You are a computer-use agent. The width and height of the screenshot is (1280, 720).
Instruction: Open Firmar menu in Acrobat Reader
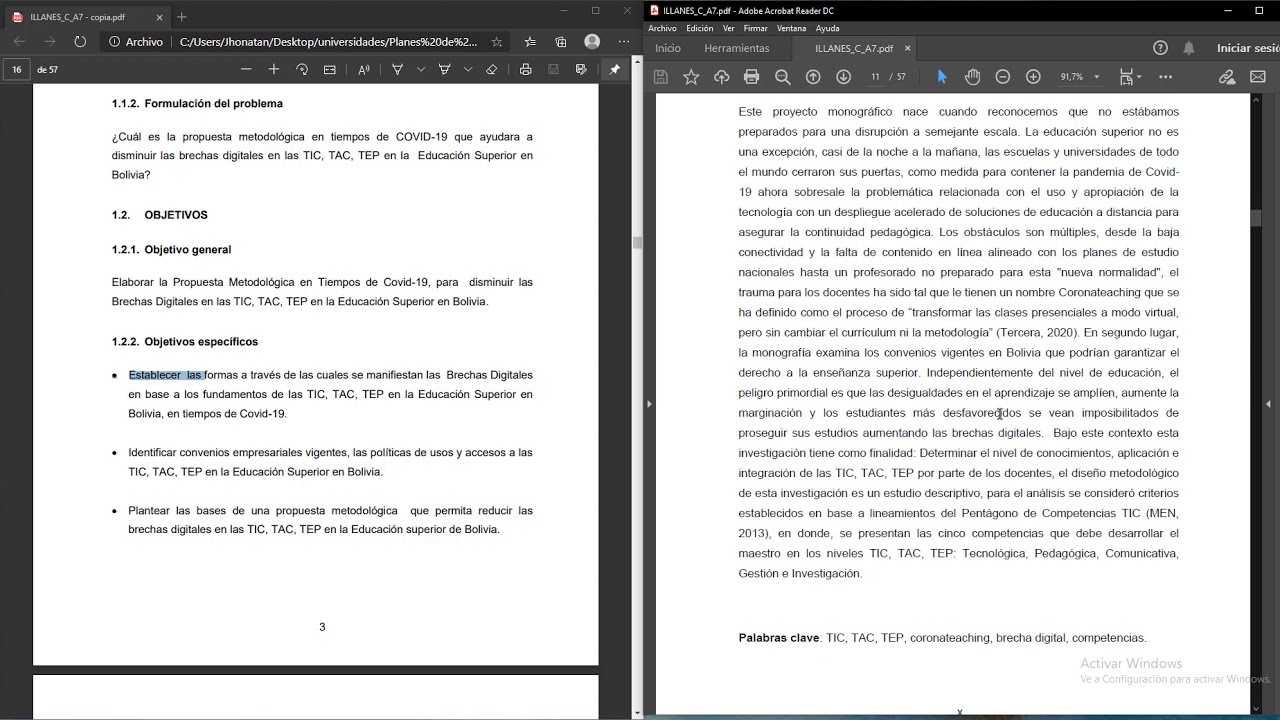tap(755, 28)
